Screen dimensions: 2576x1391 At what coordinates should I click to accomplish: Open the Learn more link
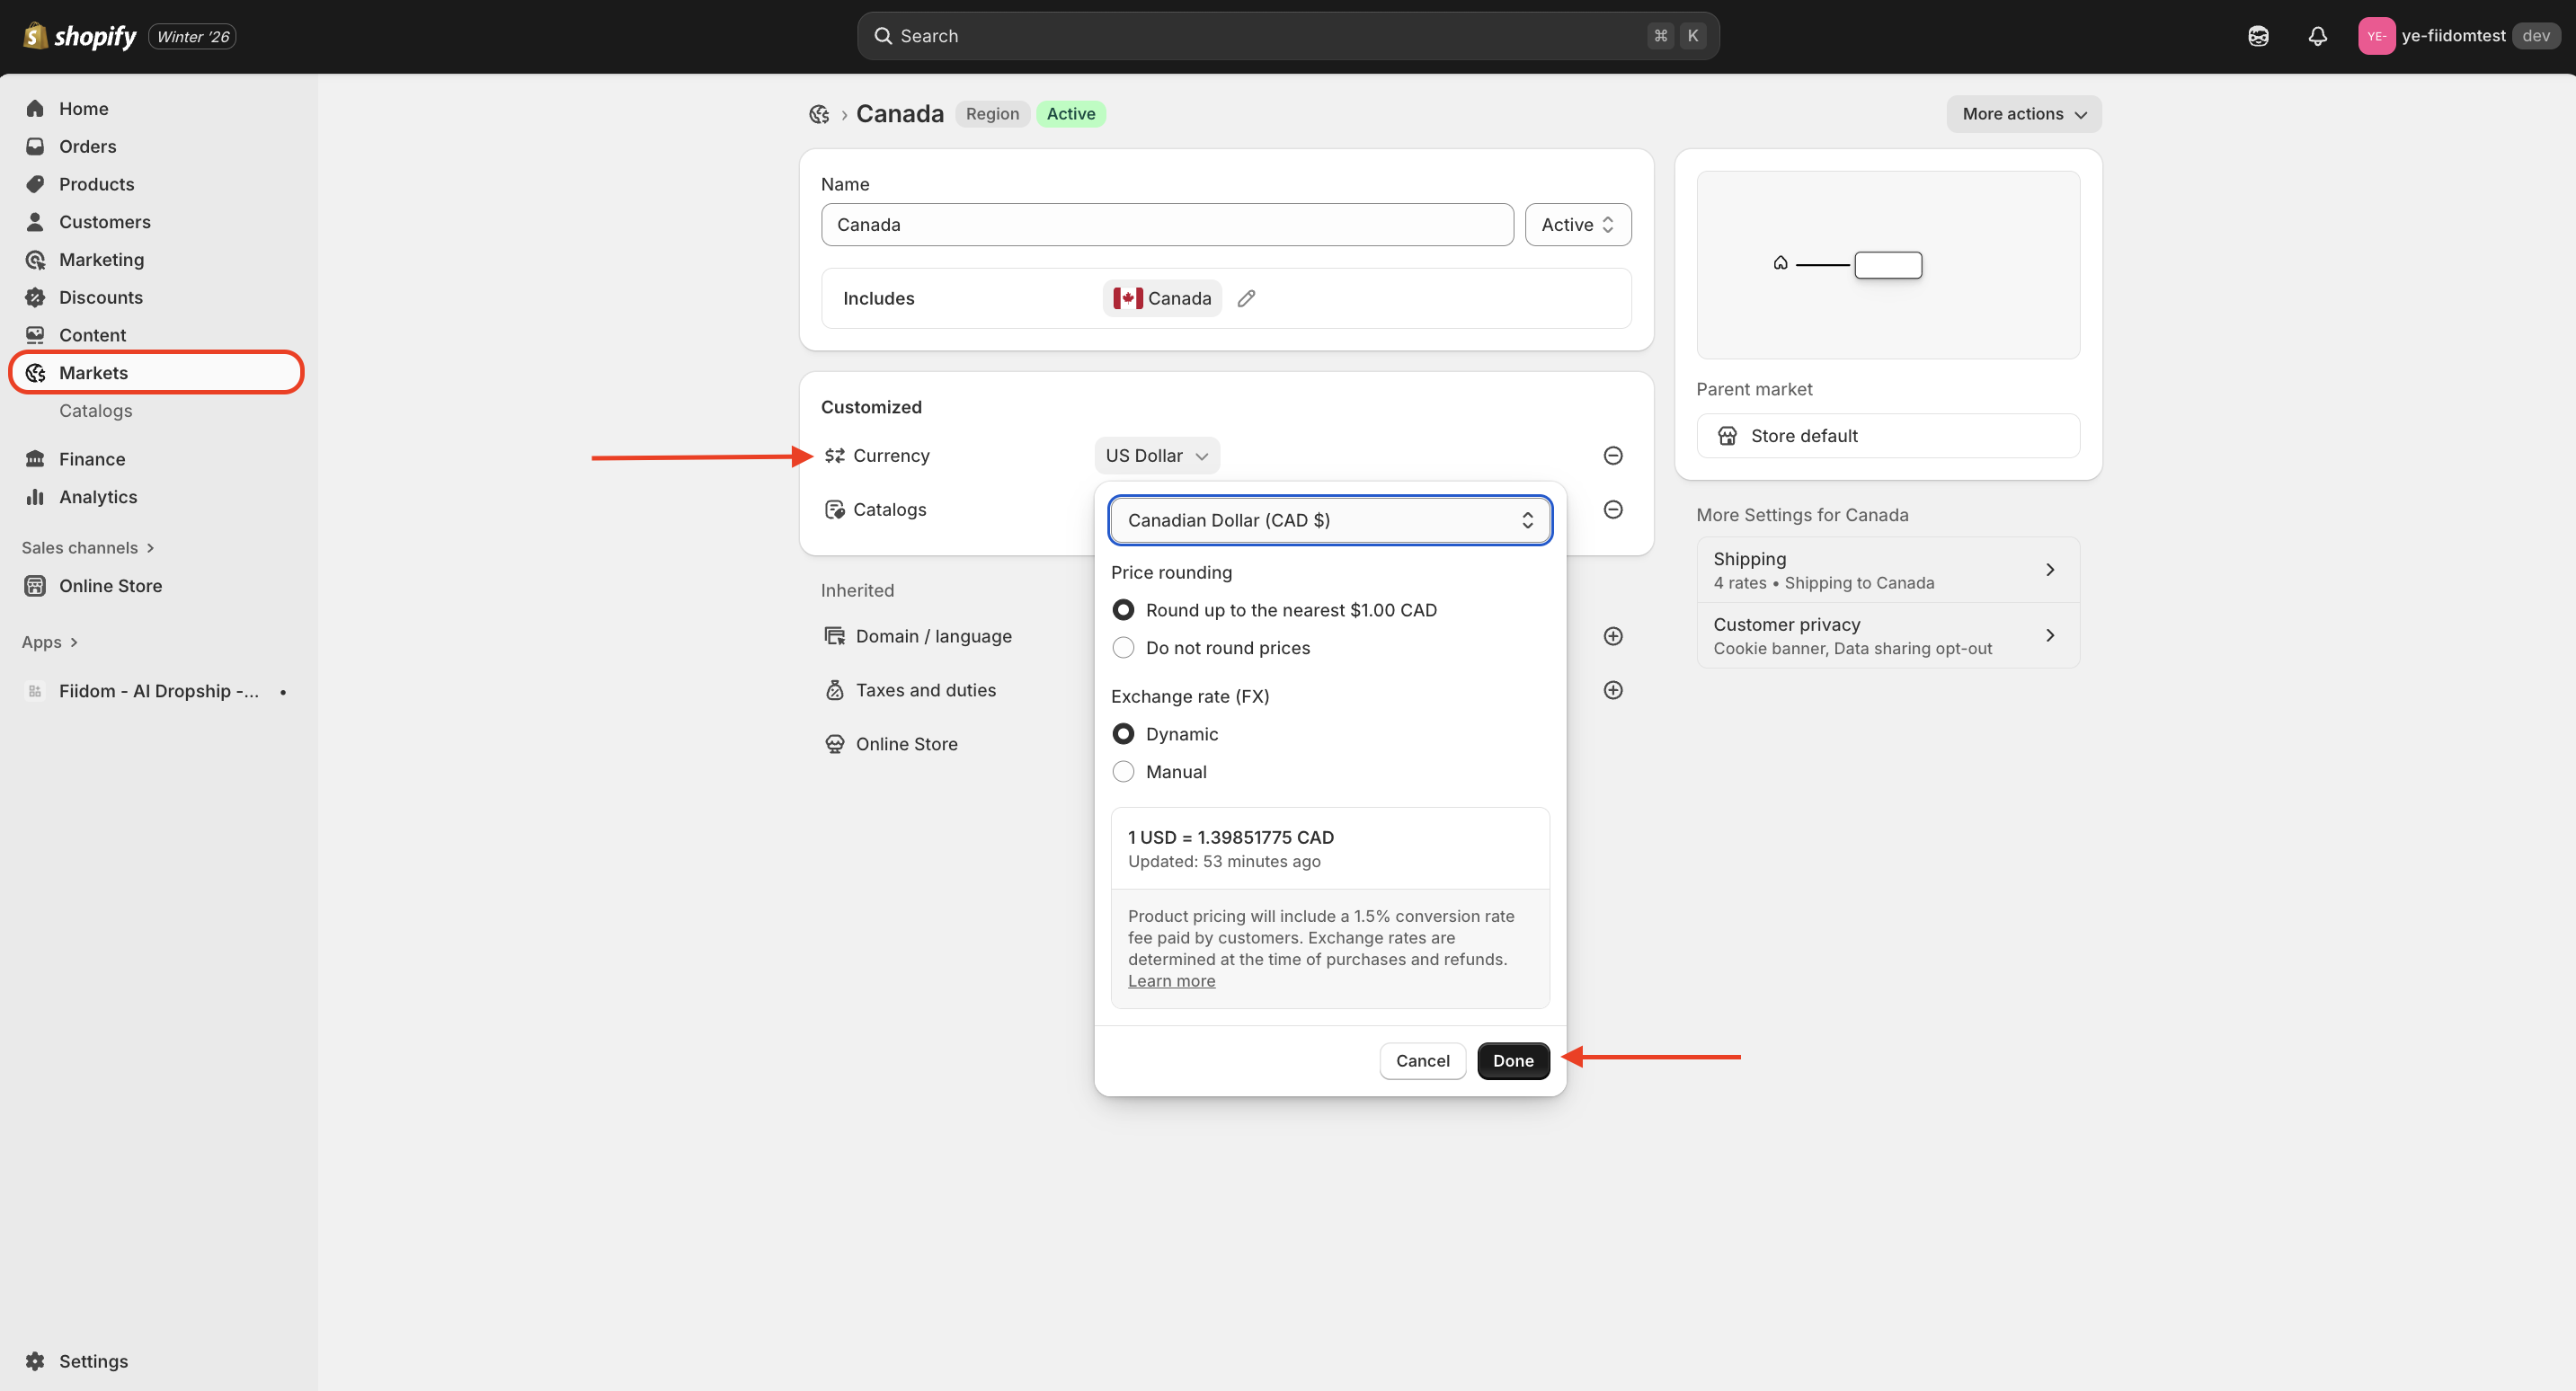(1171, 981)
